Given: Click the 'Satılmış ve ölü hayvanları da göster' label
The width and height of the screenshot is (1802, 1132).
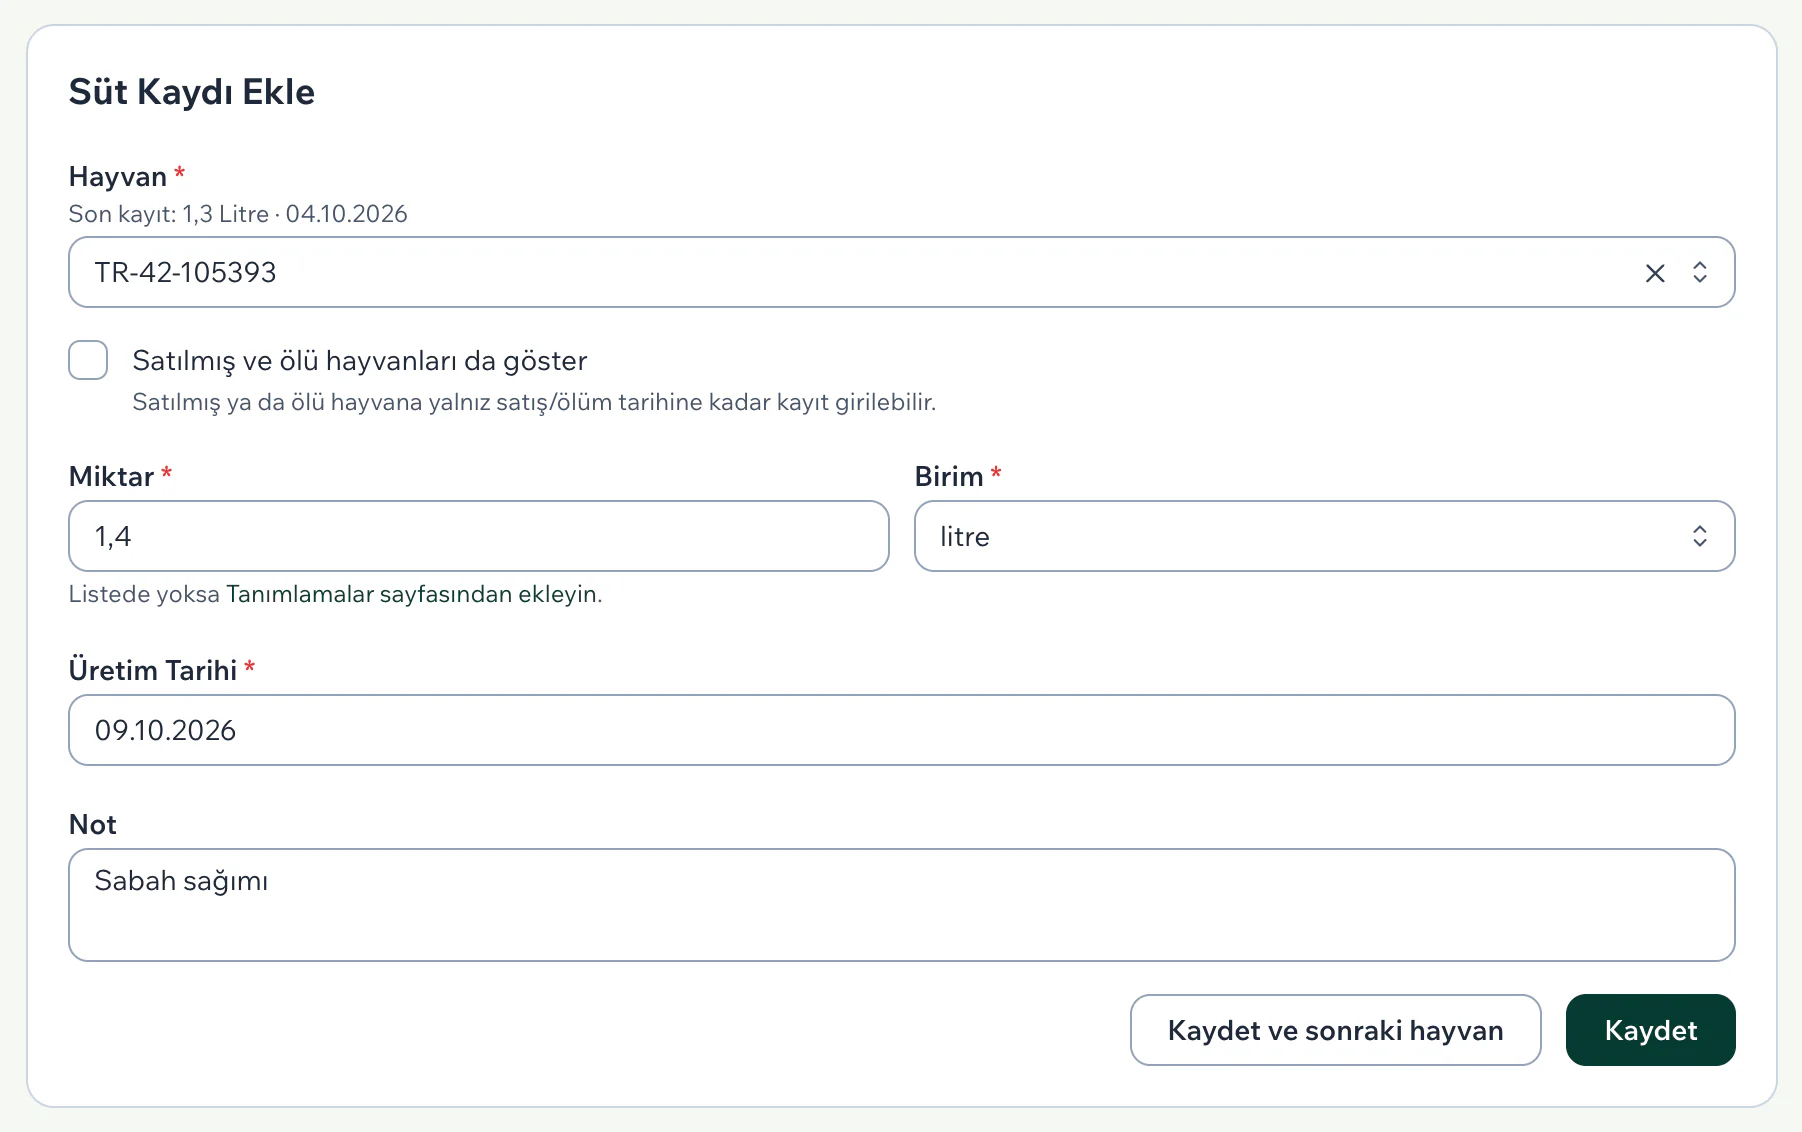Looking at the screenshot, I should pos(360,360).
